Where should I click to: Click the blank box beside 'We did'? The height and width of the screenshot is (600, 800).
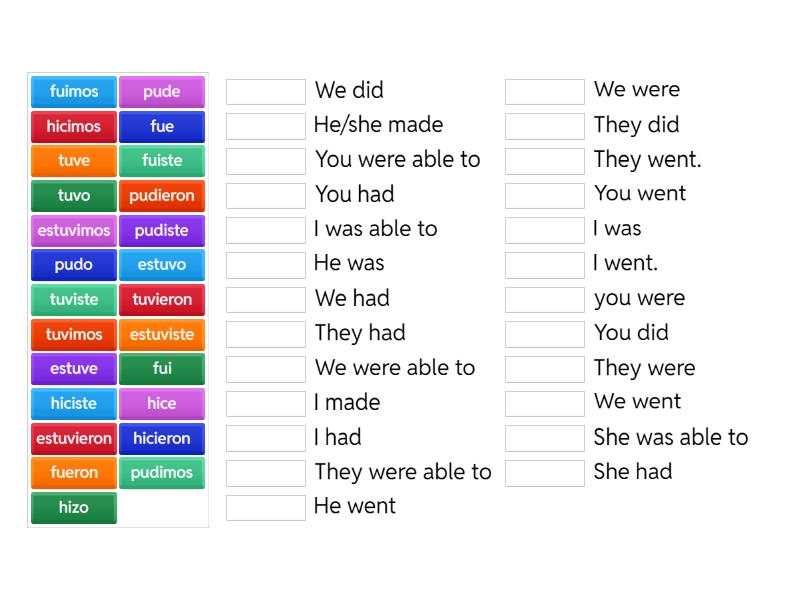tap(266, 92)
